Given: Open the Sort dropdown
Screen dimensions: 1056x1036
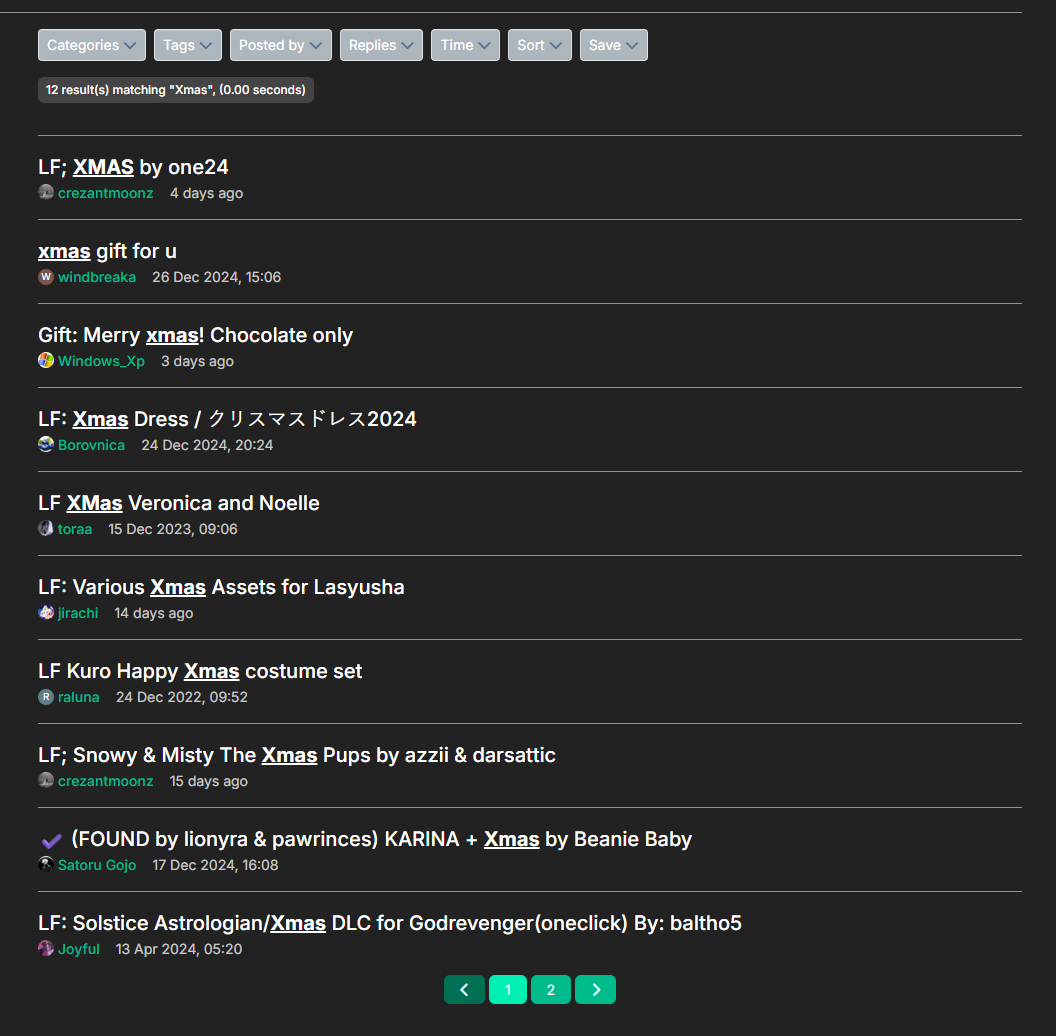Looking at the screenshot, I should pos(539,45).
